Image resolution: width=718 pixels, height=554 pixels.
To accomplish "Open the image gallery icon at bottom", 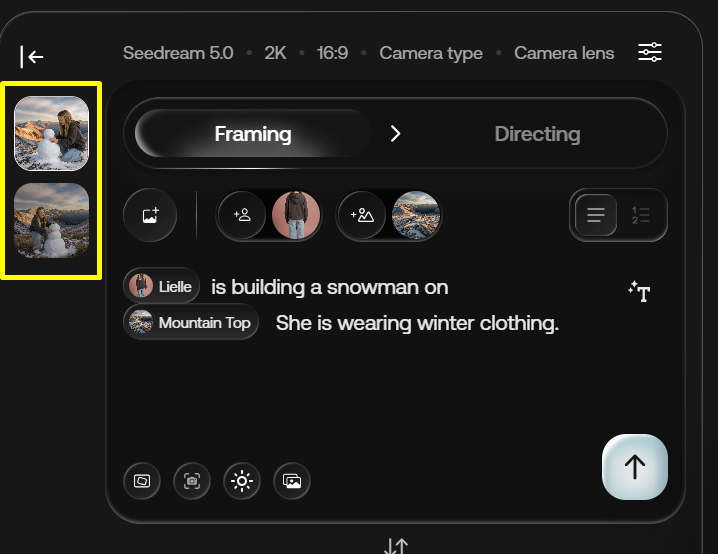I will pyautogui.click(x=292, y=481).
